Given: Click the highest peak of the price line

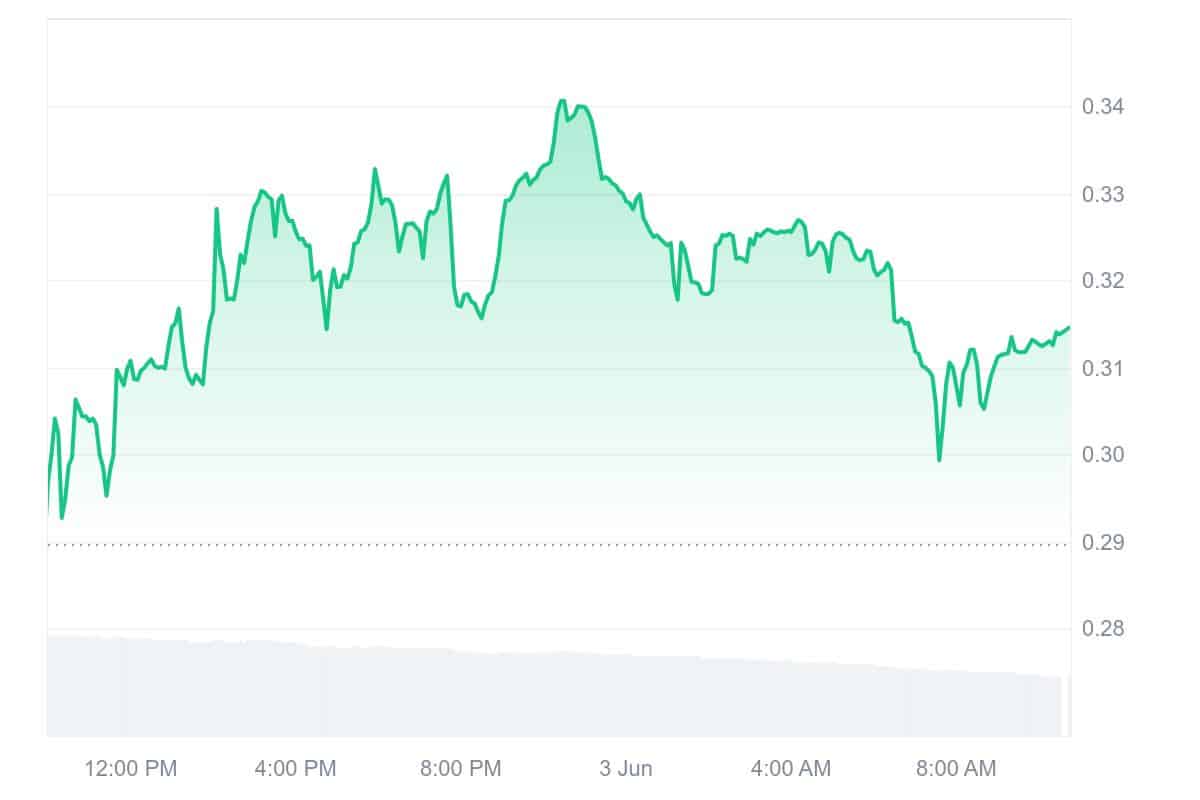Looking at the screenshot, I should pyautogui.click(x=562, y=100).
